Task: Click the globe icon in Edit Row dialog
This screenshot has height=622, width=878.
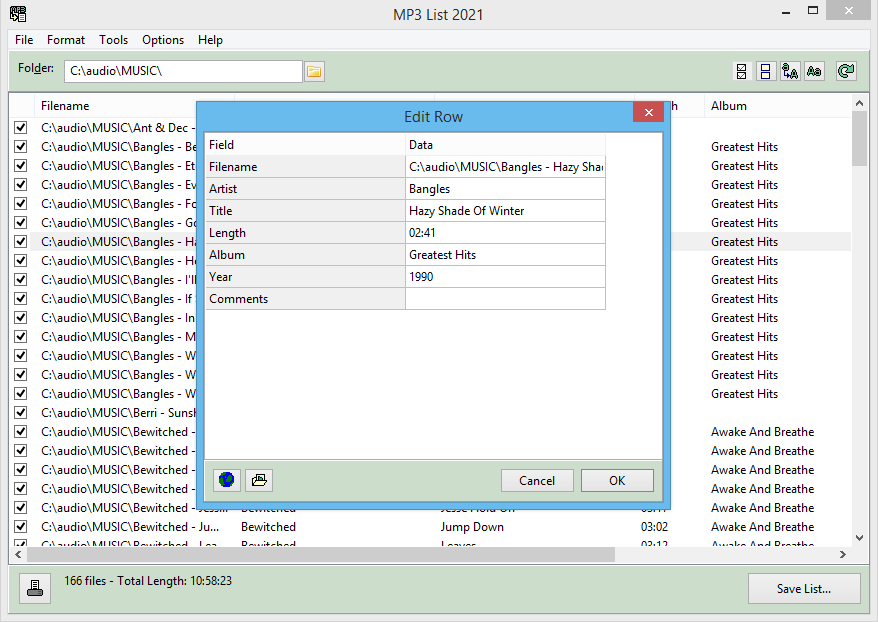Action: pos(226,480)
